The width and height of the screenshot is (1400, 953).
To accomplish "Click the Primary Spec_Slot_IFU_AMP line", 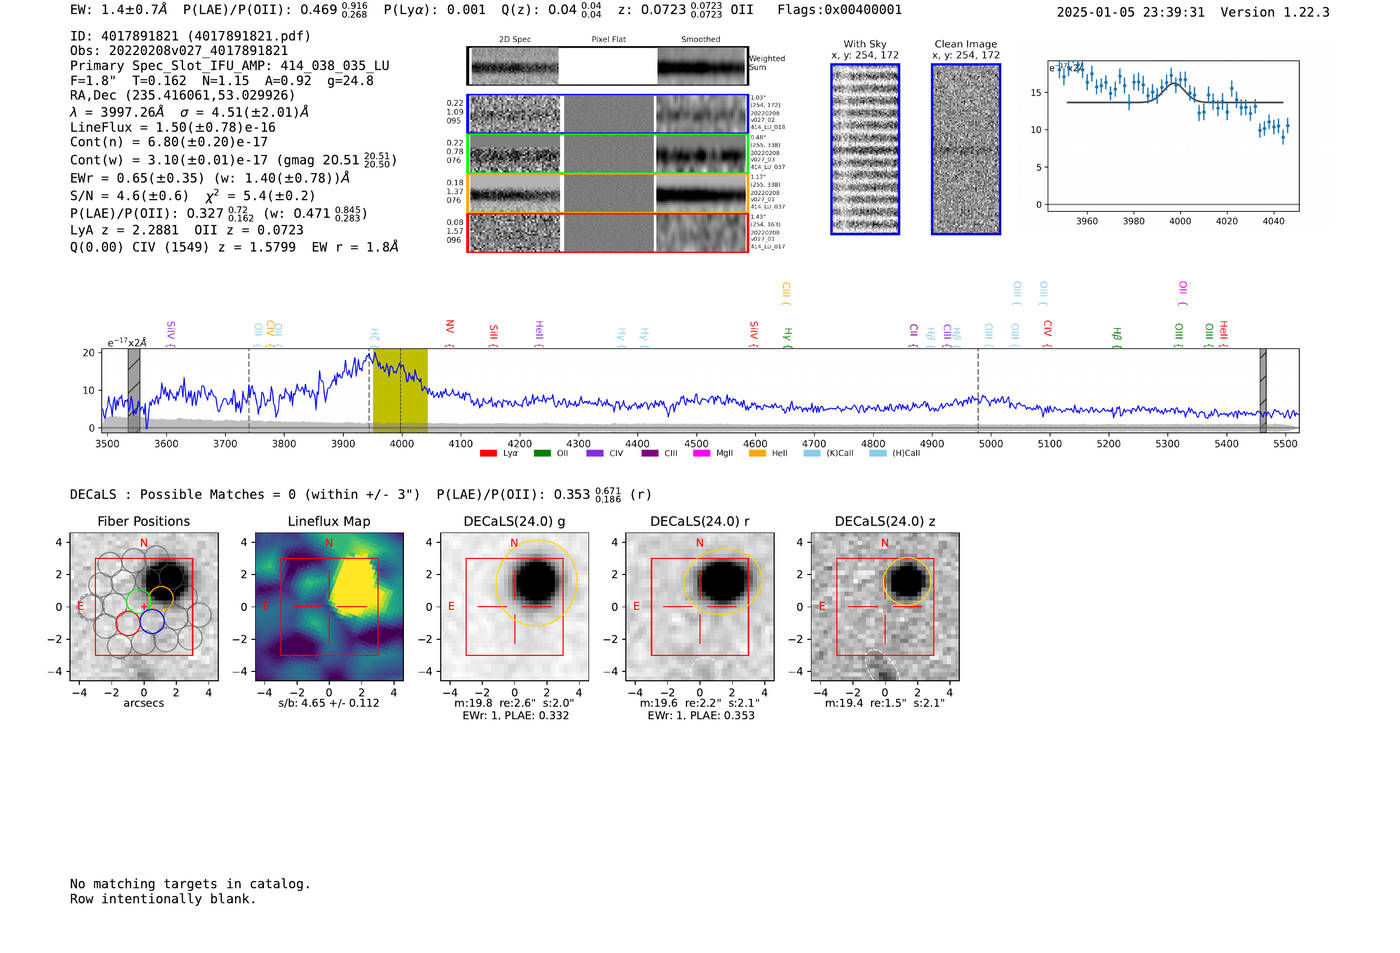I will [230, 66].
